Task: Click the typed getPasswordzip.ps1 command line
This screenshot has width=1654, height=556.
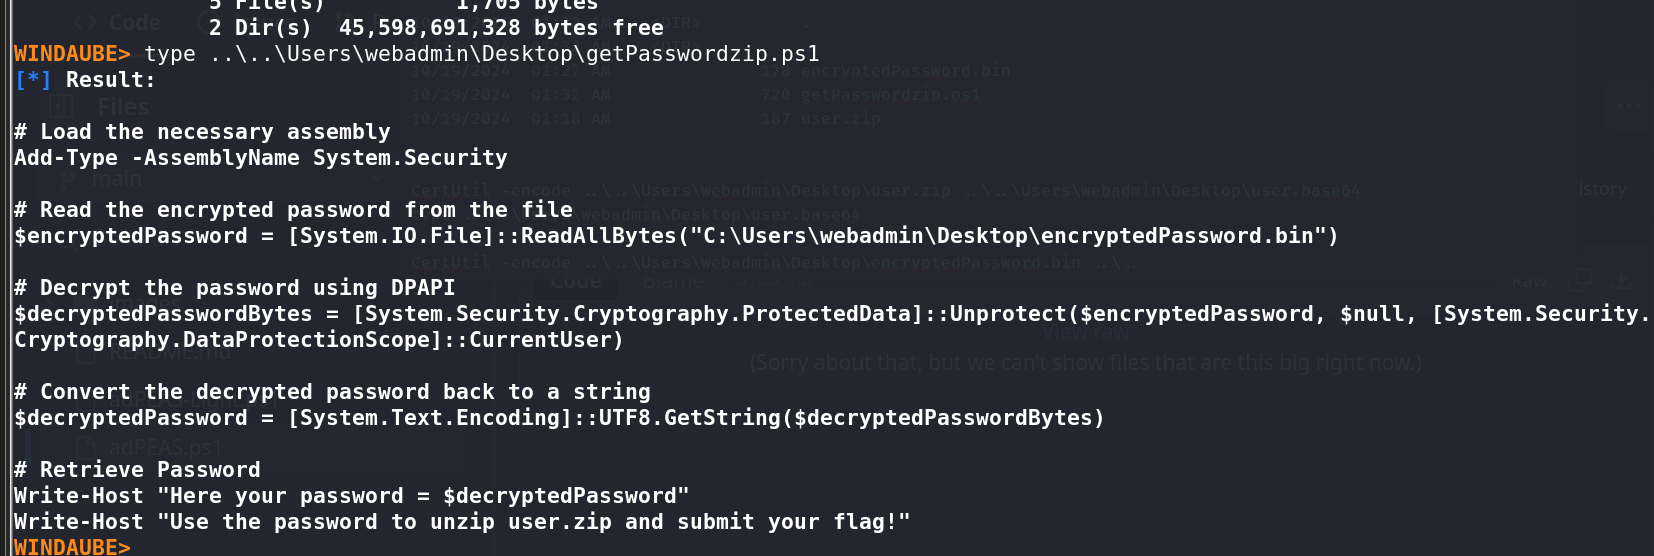Action: 481,54
